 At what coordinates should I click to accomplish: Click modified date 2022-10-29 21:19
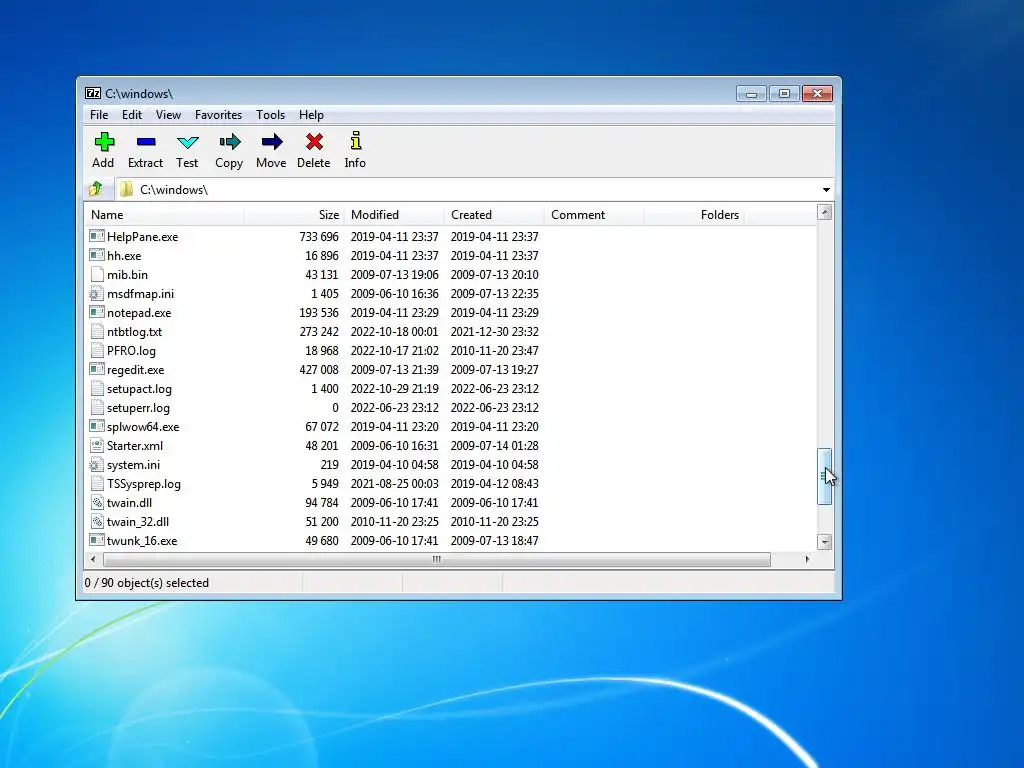pos(394,389)
